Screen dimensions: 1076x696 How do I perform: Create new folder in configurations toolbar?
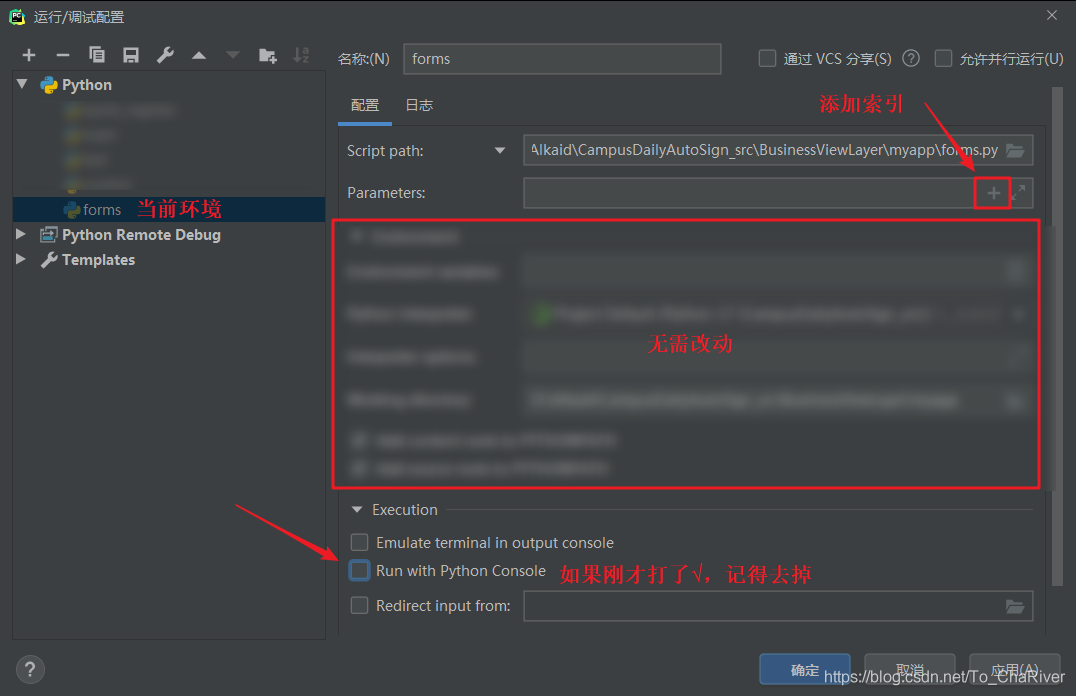(x=267, y=56)
